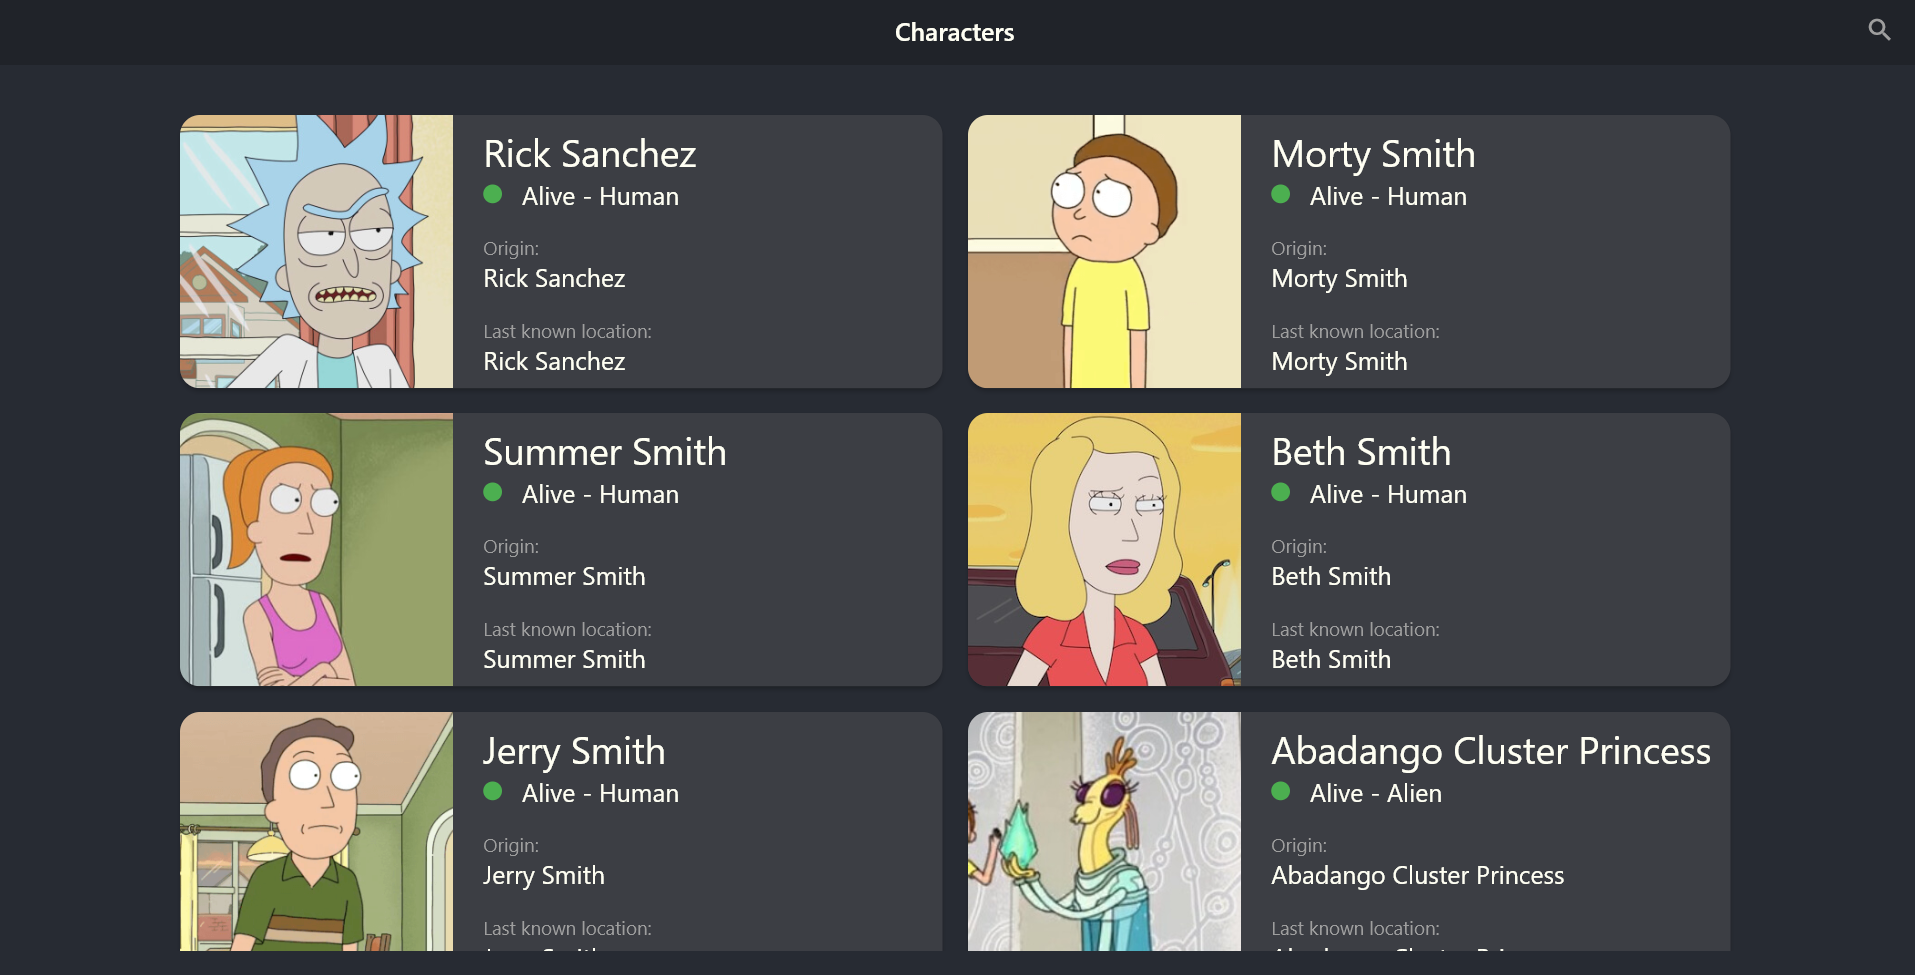
Task: Click Summer Smith's origin text
Action: point(564,577)
